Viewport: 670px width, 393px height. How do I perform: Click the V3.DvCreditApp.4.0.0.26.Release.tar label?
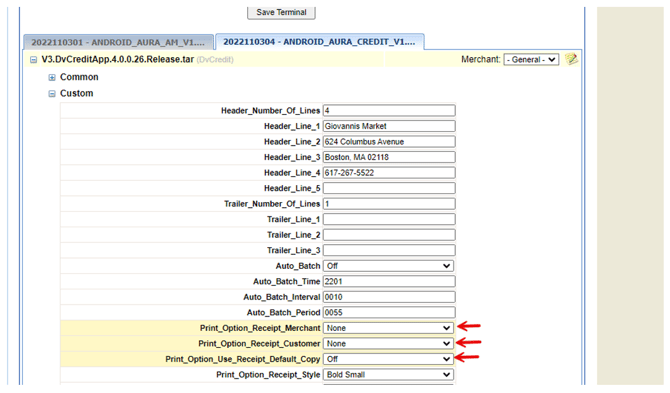[118, 59]
